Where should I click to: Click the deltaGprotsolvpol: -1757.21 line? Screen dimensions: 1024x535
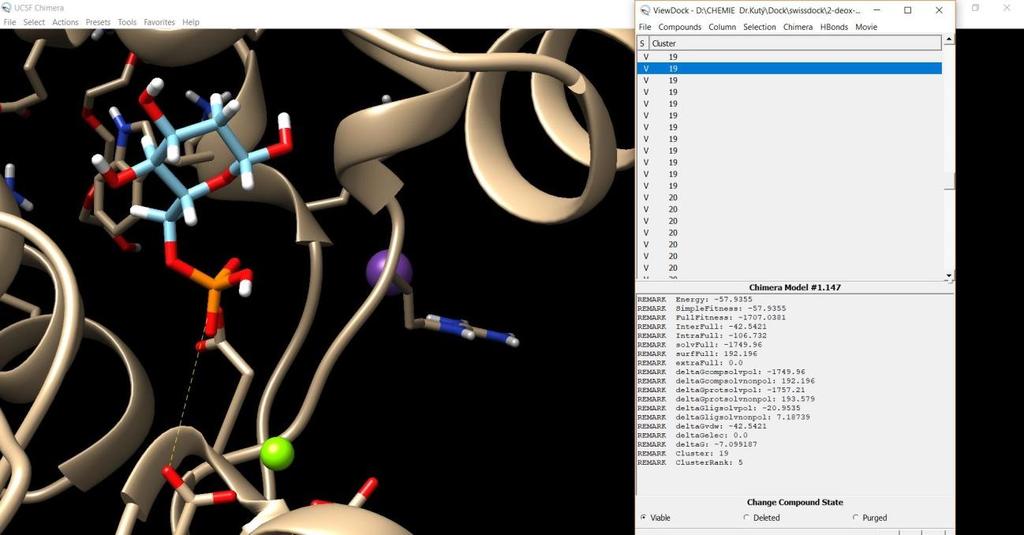click(722, 390)
